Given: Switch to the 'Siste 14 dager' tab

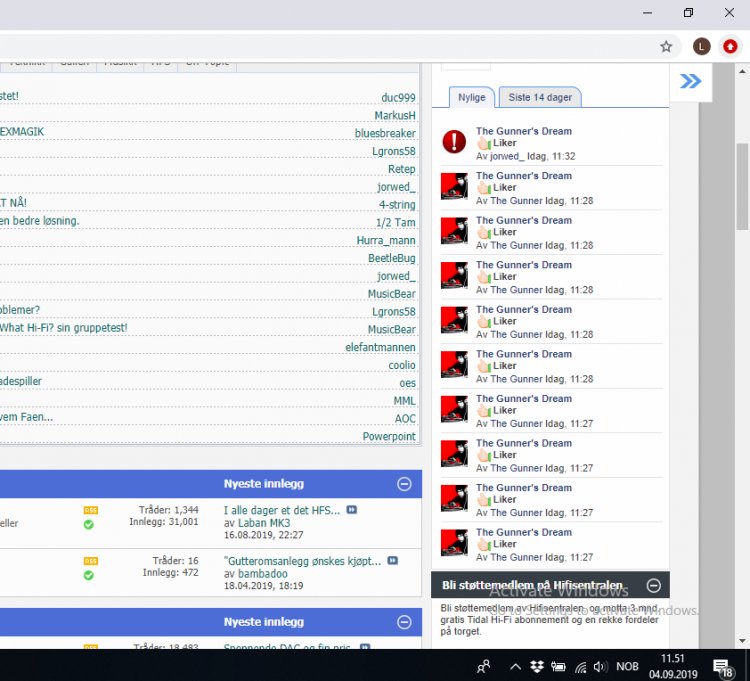Looking at the screenshot, I should [540, 97].
